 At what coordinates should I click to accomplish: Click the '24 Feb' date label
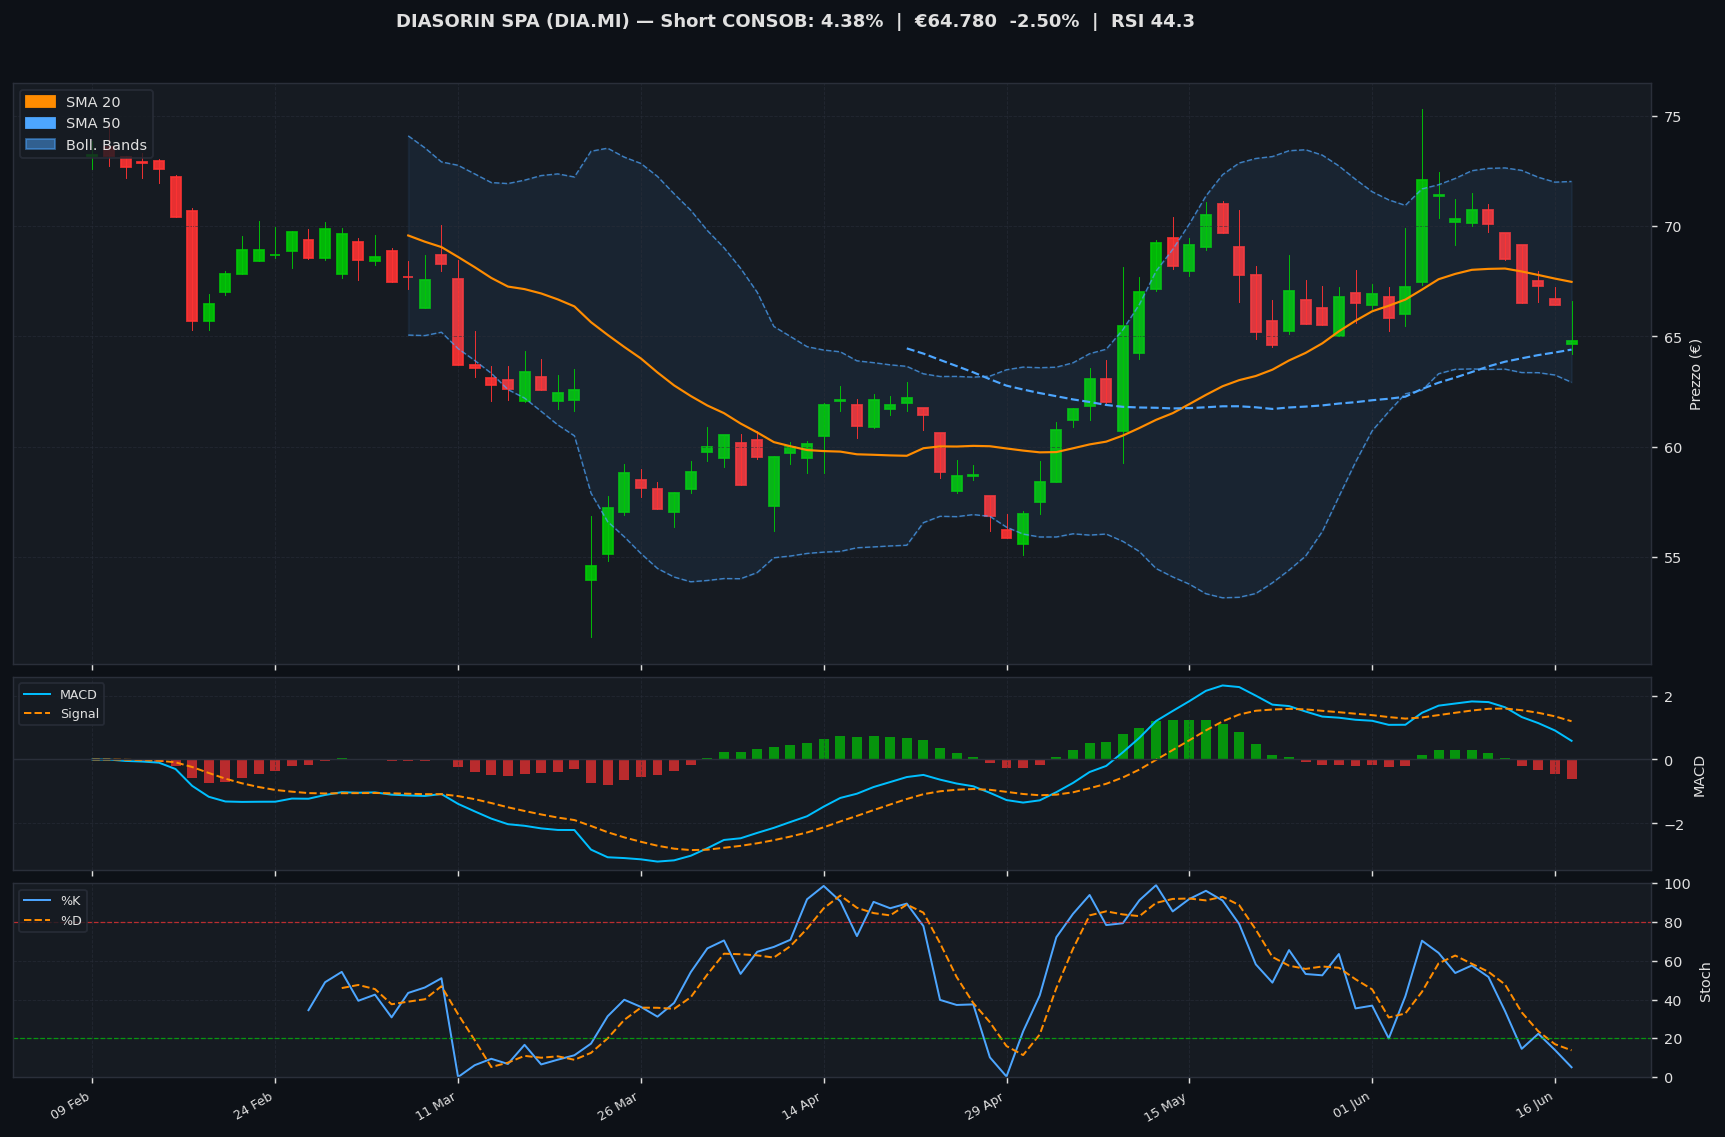254,1107
